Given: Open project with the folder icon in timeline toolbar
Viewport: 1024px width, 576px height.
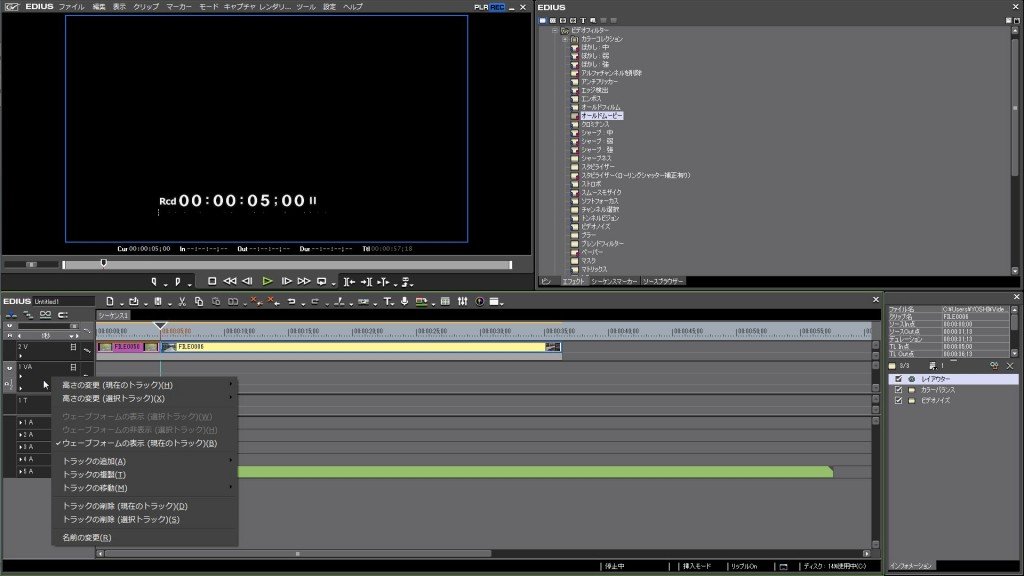Looking at the screenshot, I should coord(133,301).
